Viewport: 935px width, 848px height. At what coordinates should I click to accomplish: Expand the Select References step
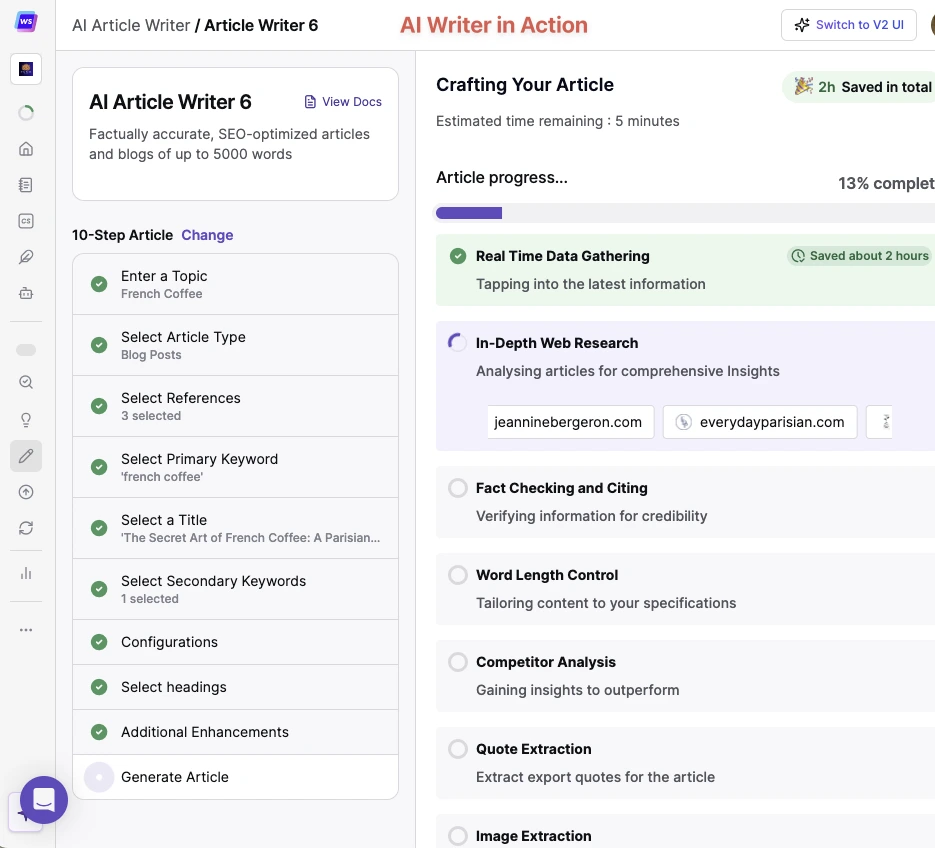coord(235,406)
